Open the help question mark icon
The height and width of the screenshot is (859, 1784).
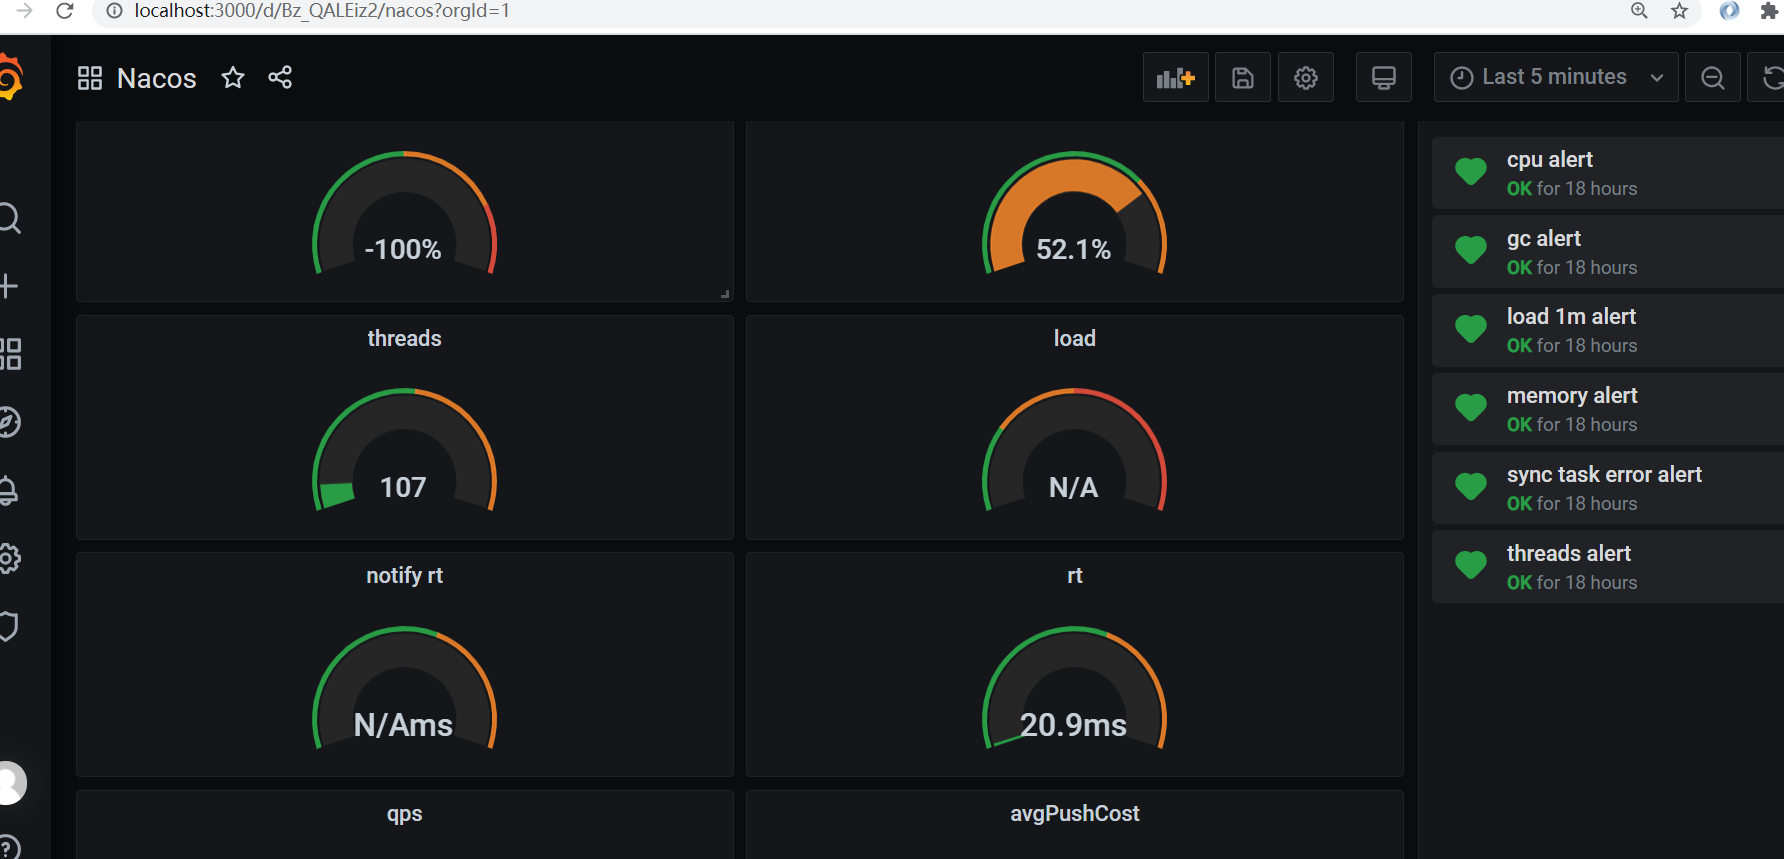[9, 847]
